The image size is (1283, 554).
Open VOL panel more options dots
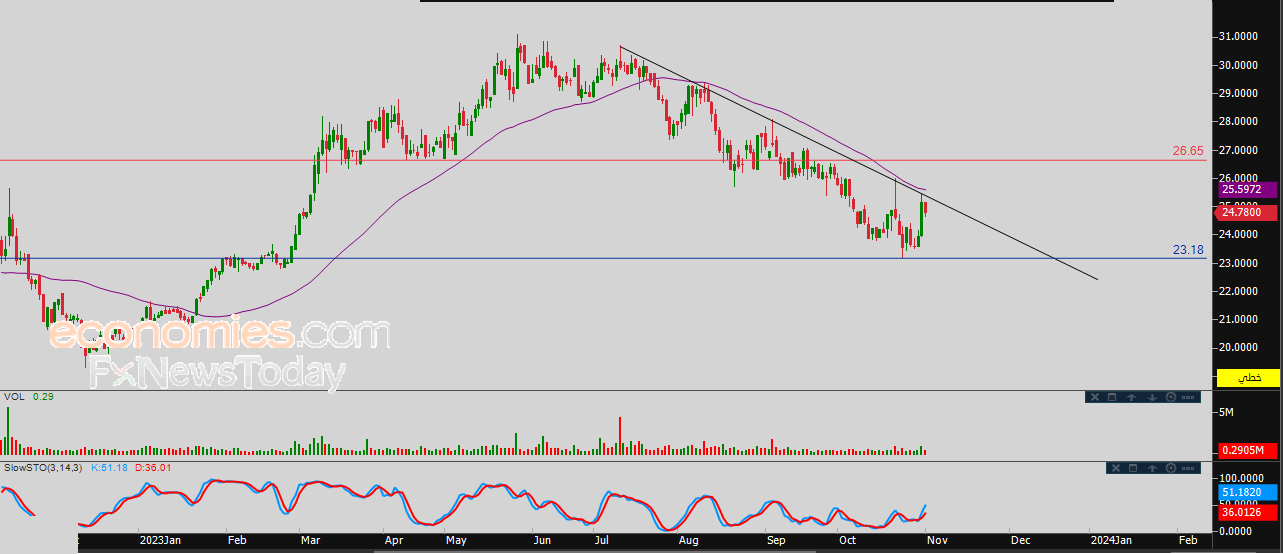click(x=1188, y=397)
